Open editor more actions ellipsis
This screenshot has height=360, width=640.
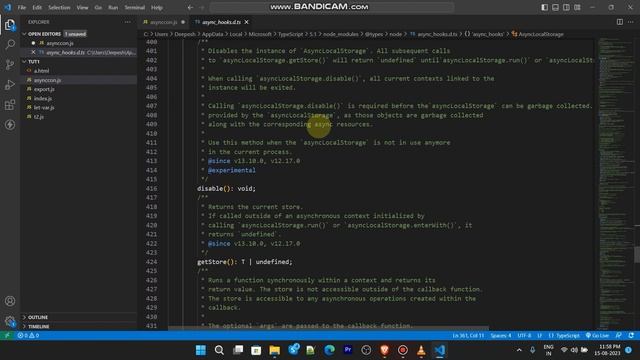631,22
